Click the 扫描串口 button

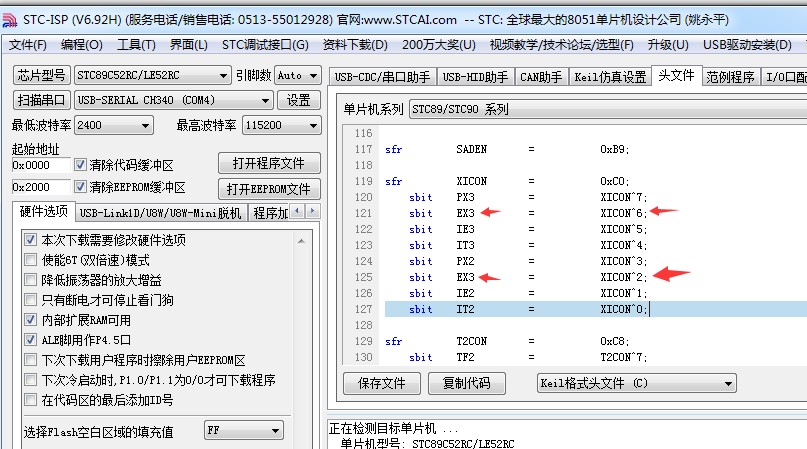(41, 100)
